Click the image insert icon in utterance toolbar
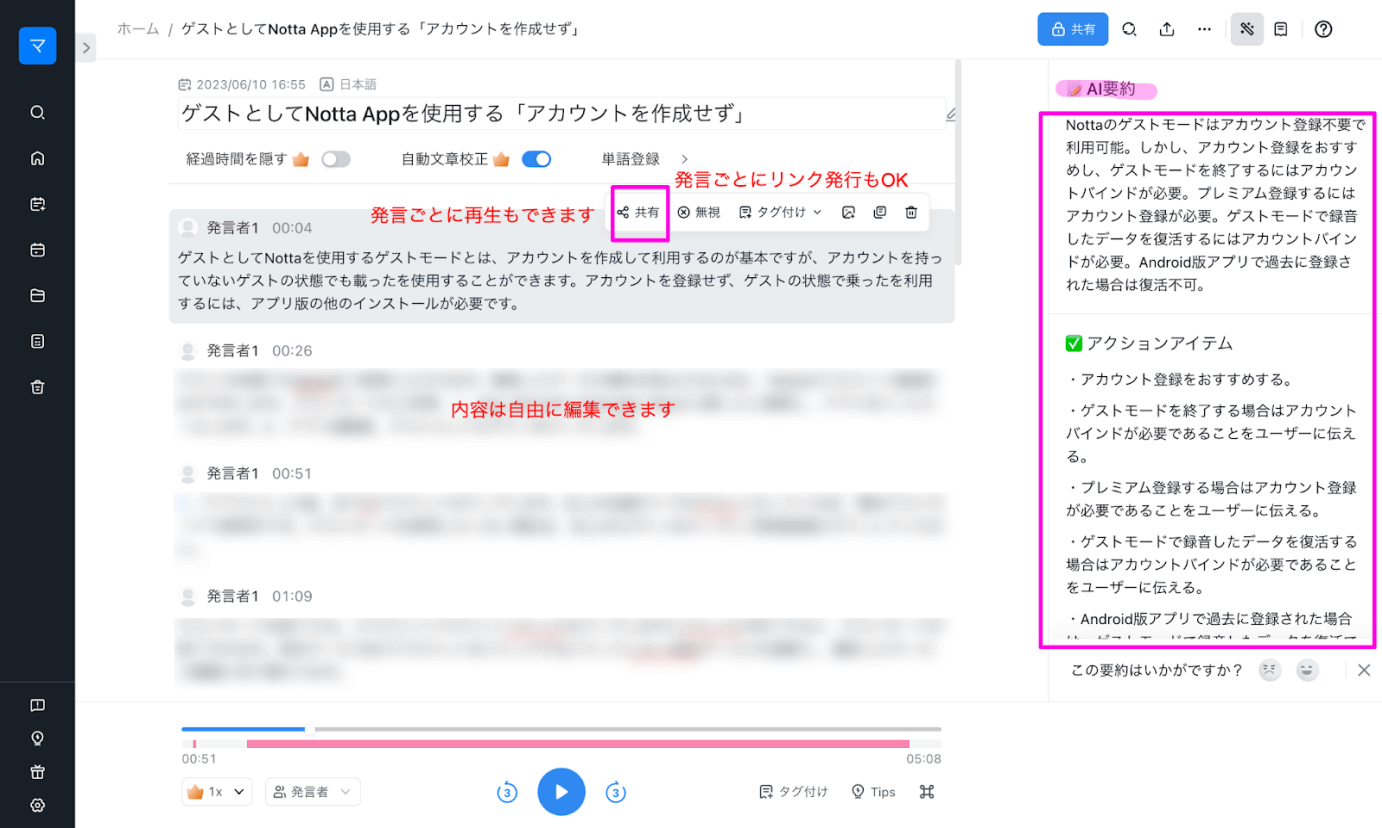Image resolution: width=1382 pixels, height=828 pixels. click(x=848, y=212)
